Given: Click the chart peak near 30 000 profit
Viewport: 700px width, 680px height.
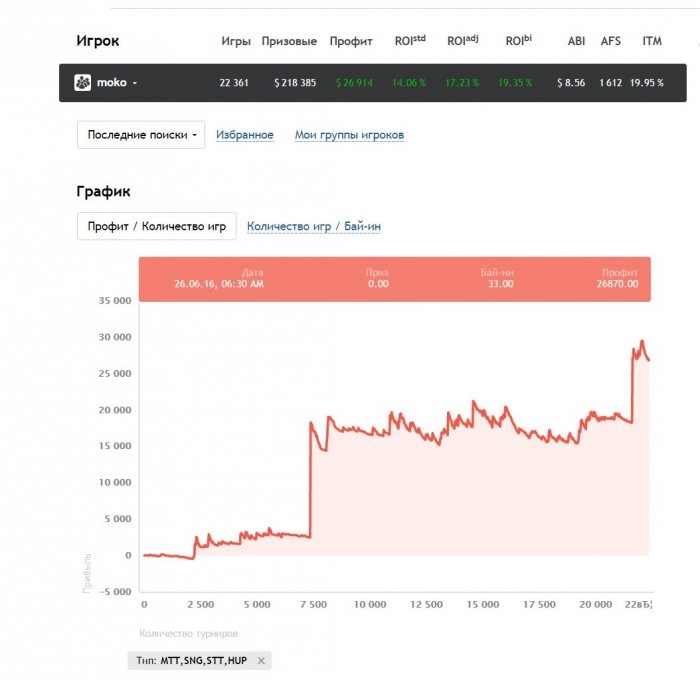Looking at the screenshot, I should pyautogui.click(x=642, y=342).
